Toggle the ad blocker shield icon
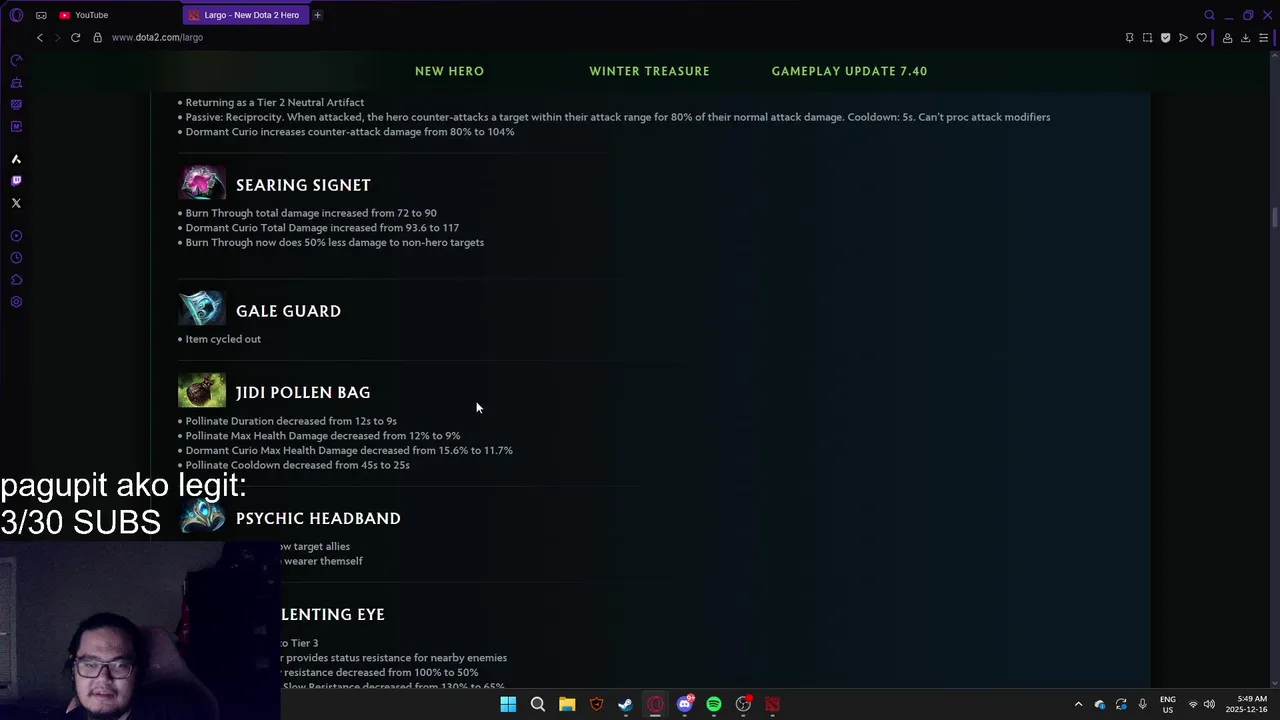The height and width of the screenshot is (720, 1280). (1165, 38)
